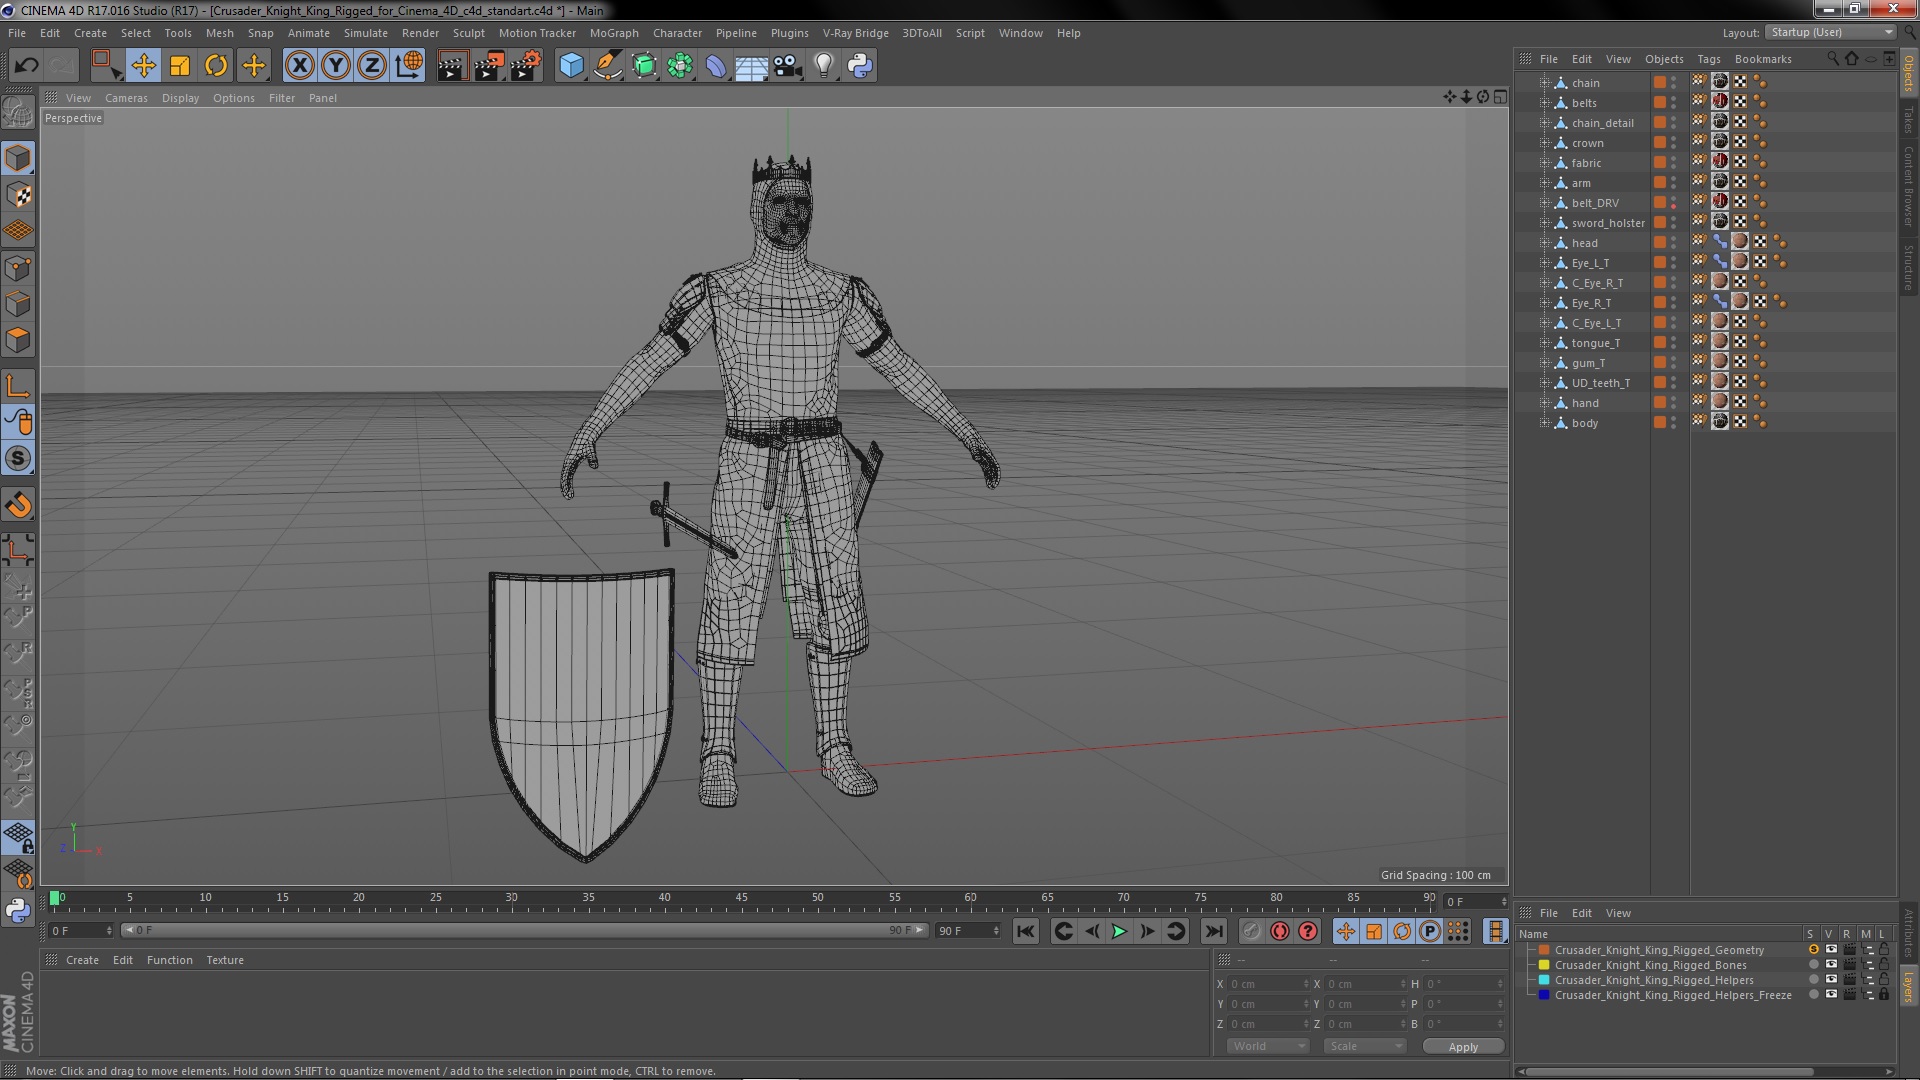
Task: Render to Picture Viewer
Action: click(x=489, y=66)
